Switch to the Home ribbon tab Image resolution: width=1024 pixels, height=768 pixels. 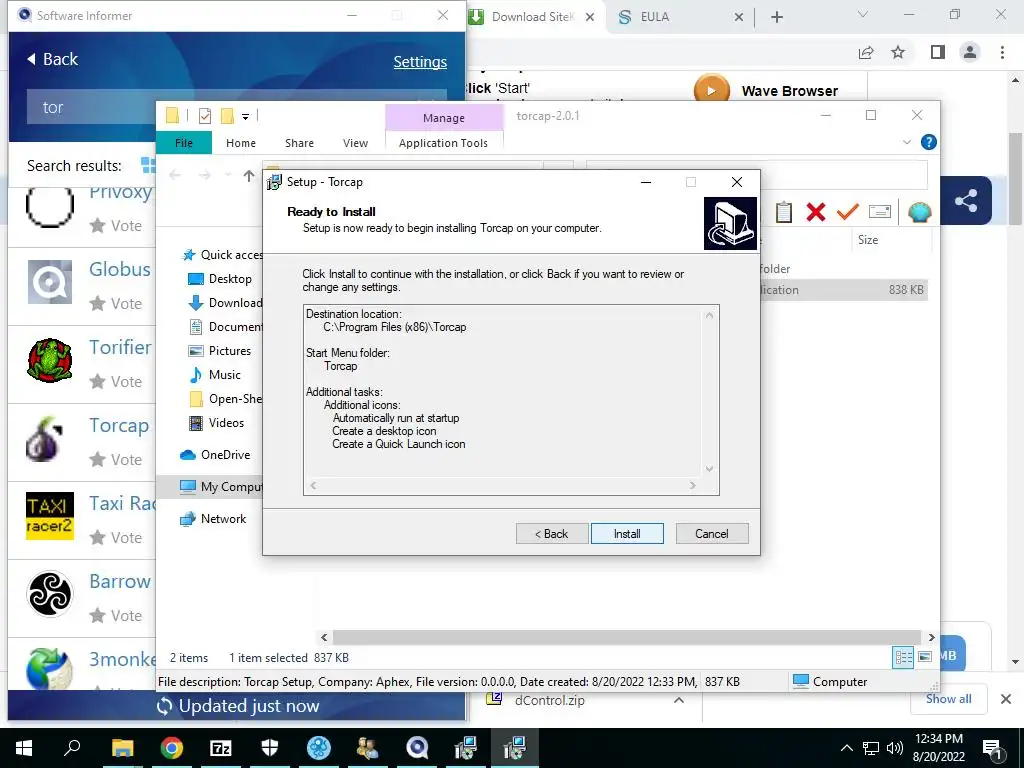click(x=241, y=143)
